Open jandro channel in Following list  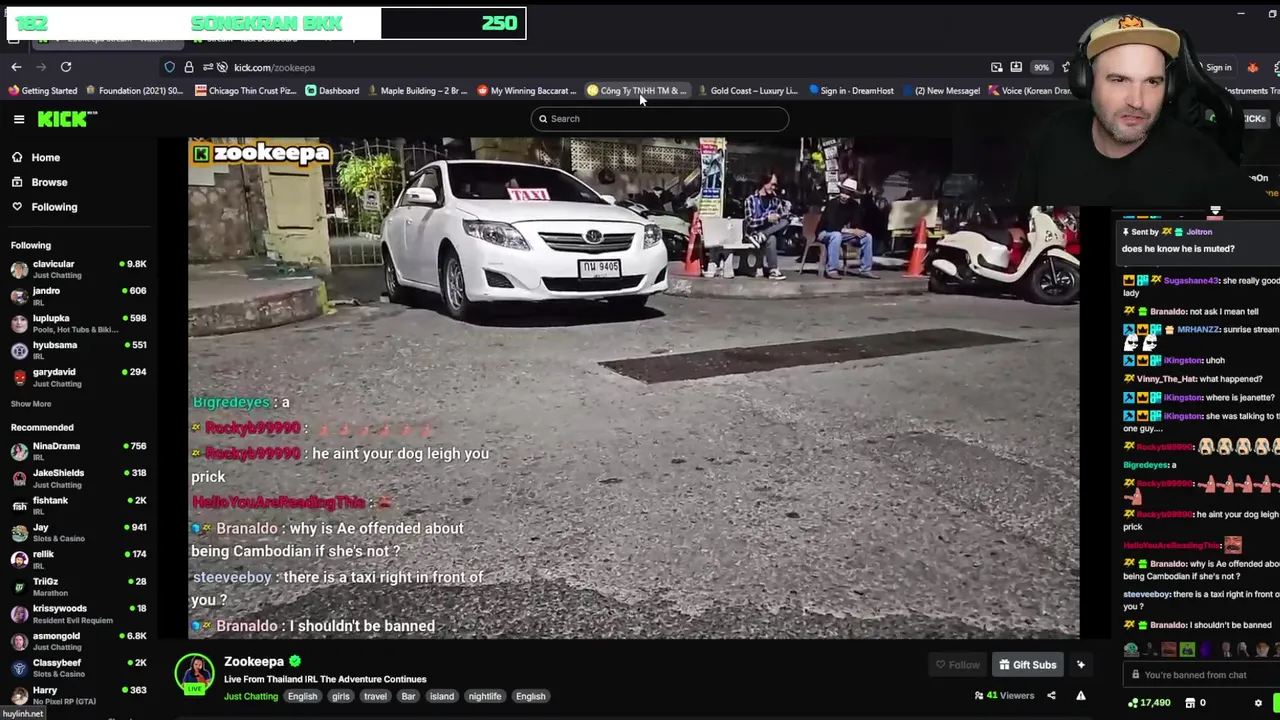coord(78,296)
